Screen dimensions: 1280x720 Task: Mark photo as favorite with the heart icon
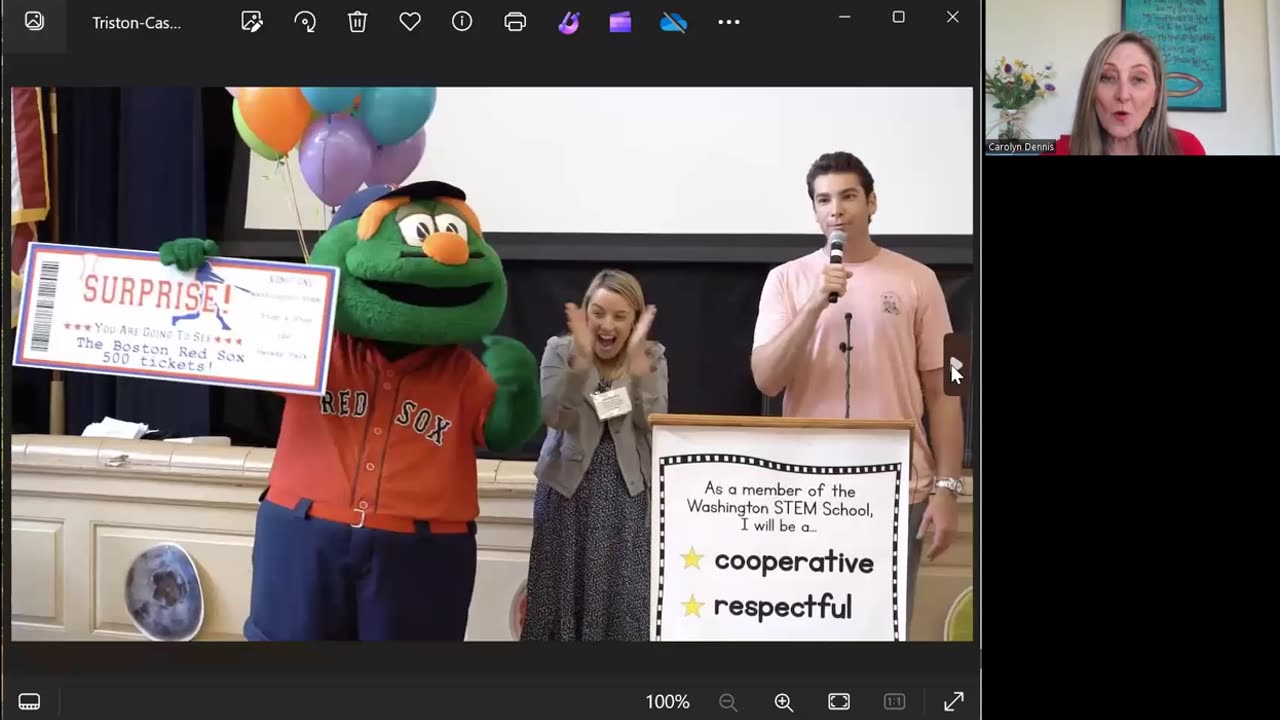point(410,21)
